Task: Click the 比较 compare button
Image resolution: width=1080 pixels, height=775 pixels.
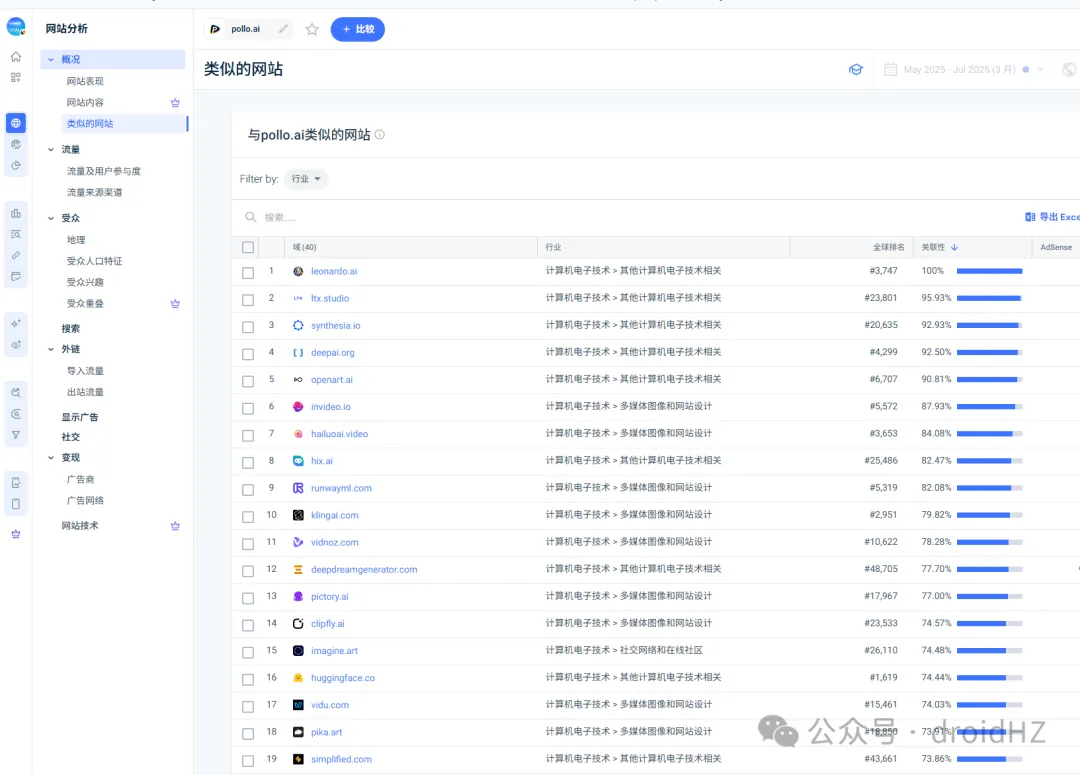Action: pyautogui.click(x=357, y=30)
